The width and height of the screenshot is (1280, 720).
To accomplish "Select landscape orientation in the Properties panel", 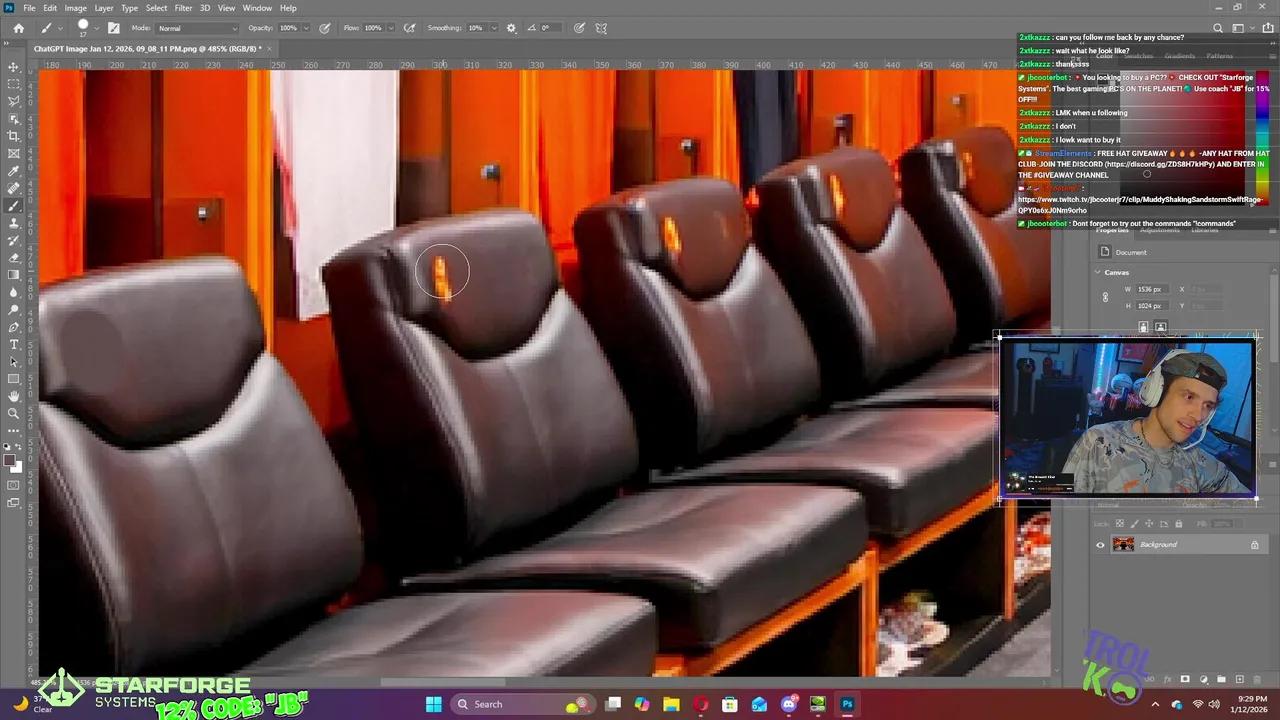I will pyautogui.click(x=1160, y=325).
